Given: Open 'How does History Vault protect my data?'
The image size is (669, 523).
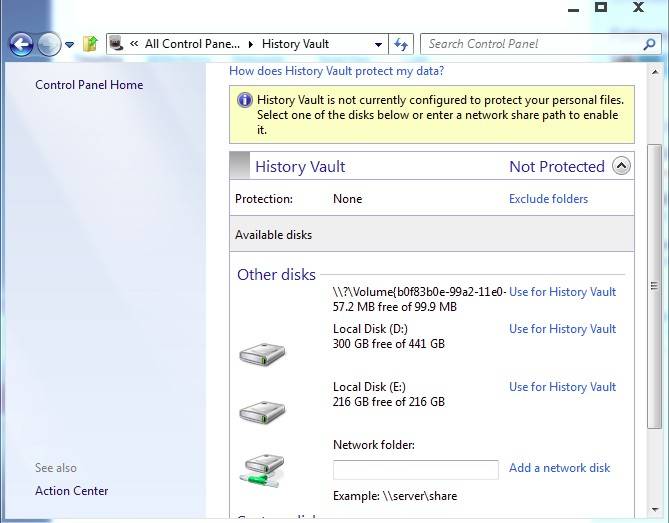Looking at the screenshot, I should pos(336,71).
